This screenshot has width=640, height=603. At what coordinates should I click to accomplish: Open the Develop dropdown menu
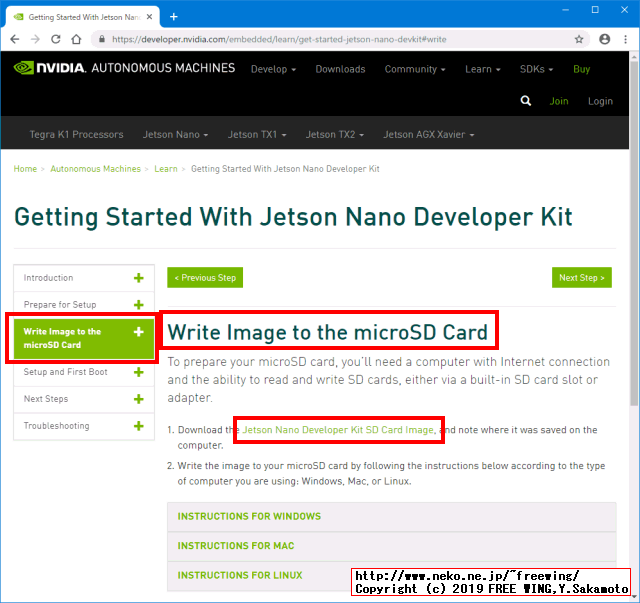tap(273, 69)
